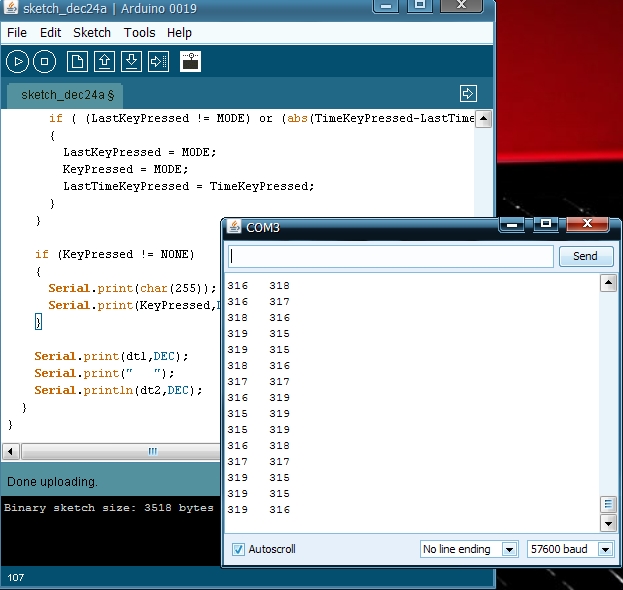Click the Stop toolbar icon
The height and width of the screenshot is (590, 623).
(x=44, y=62)
